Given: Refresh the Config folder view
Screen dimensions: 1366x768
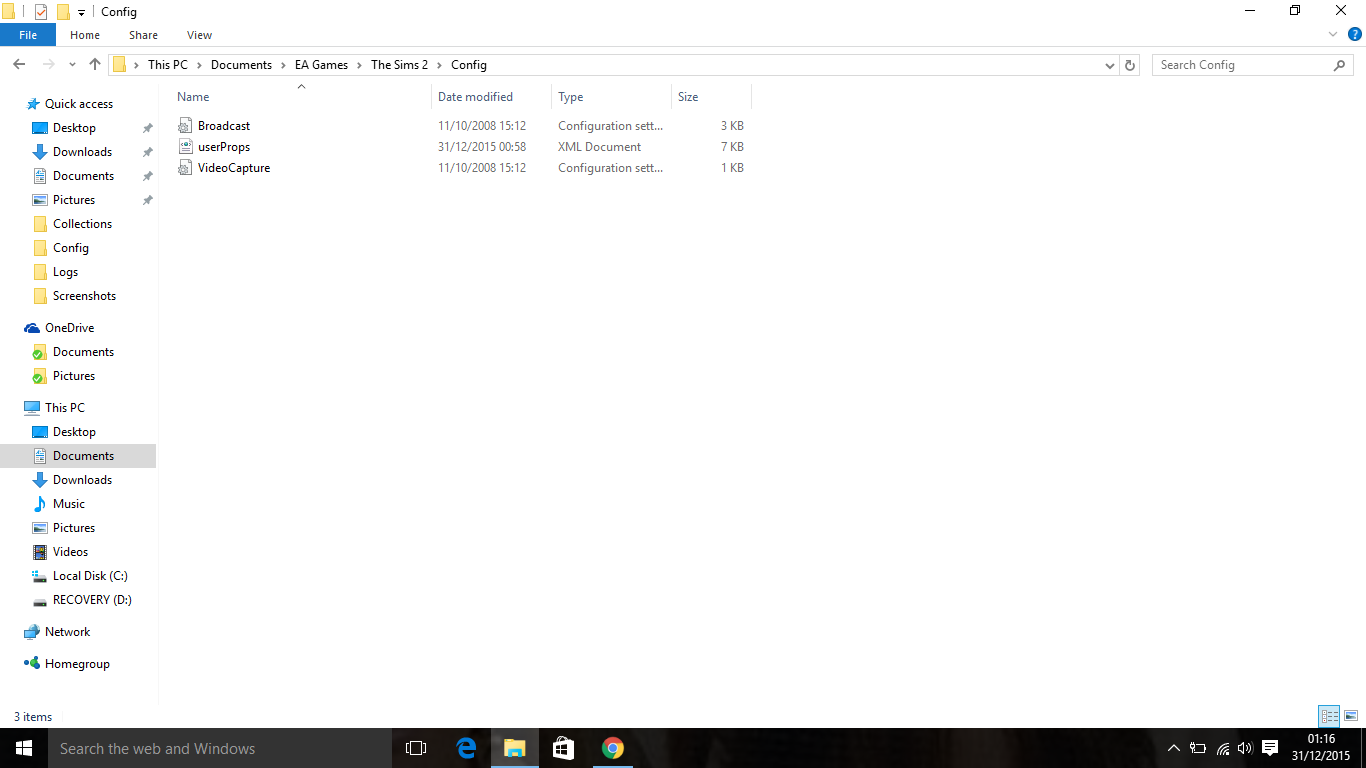Looking at the screenshot, I should (x=1130, y=65).
